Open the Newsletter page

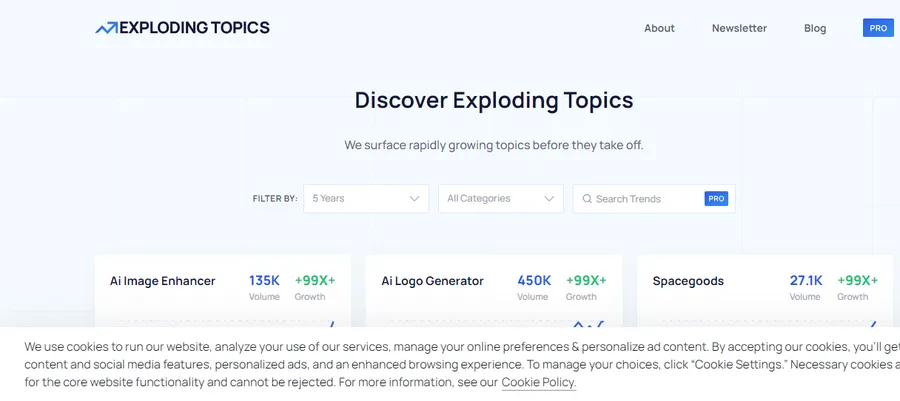pyautogui.click(x=739, y=28)
